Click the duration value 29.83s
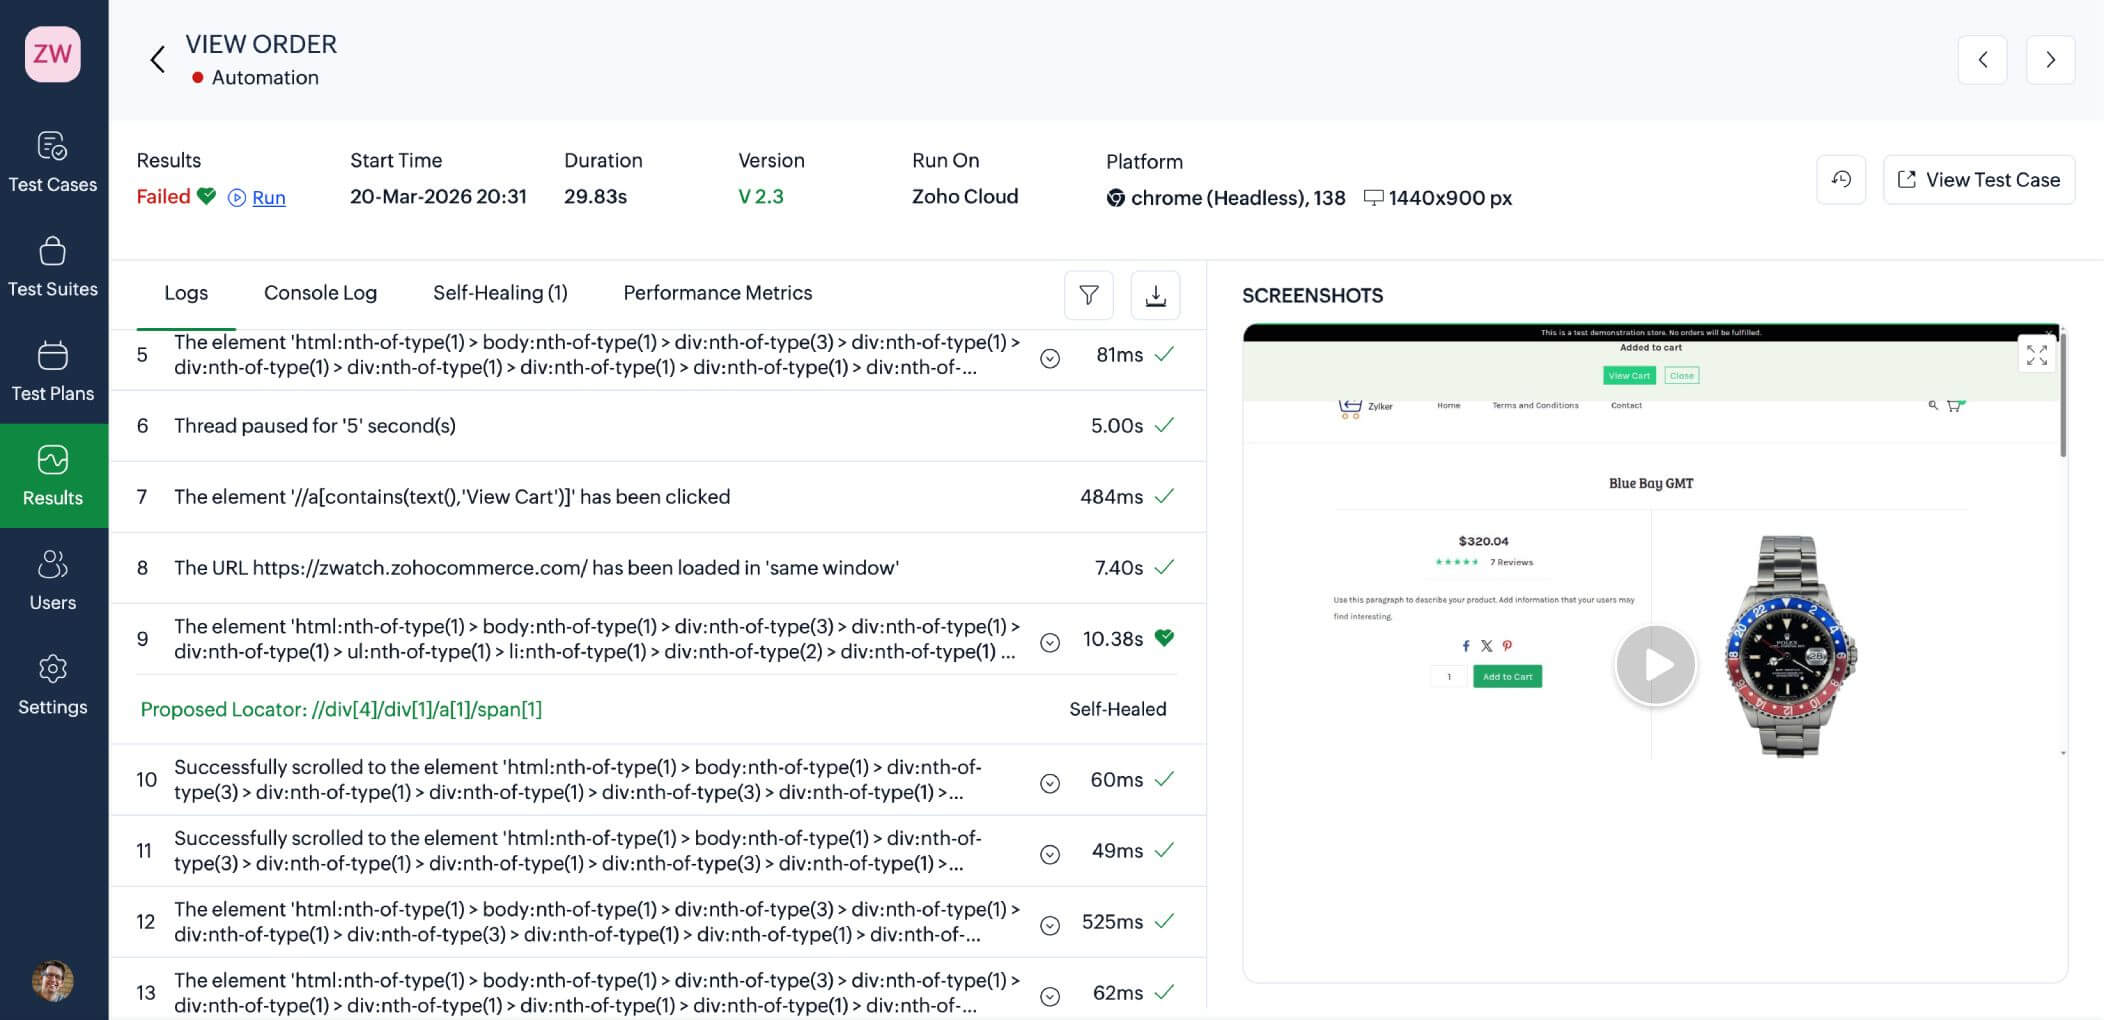Screen dimensions: 2104x1020 click(x=595, y=197)
